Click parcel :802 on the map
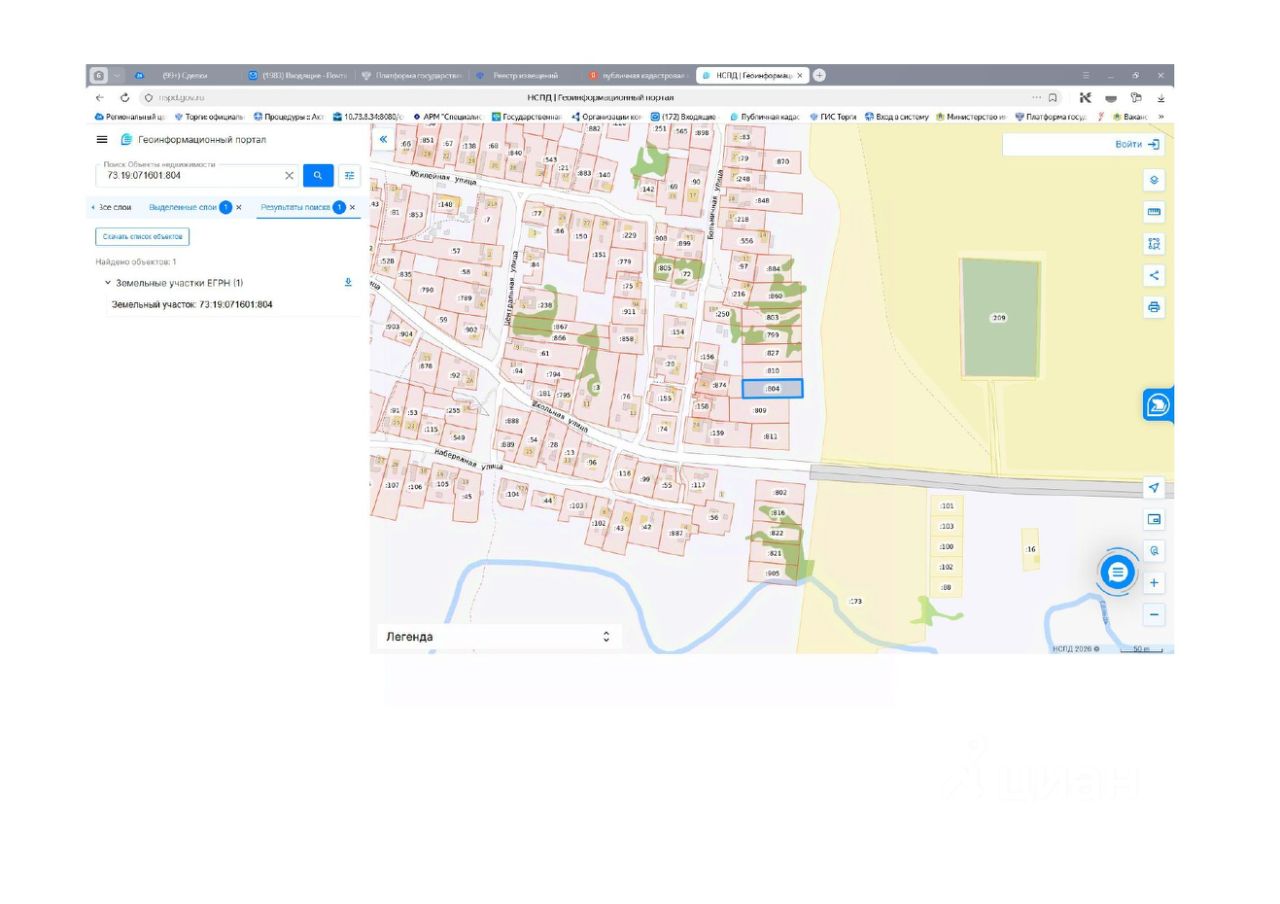This screenshot has width=1280, height=904. click(x=781, y=492)
